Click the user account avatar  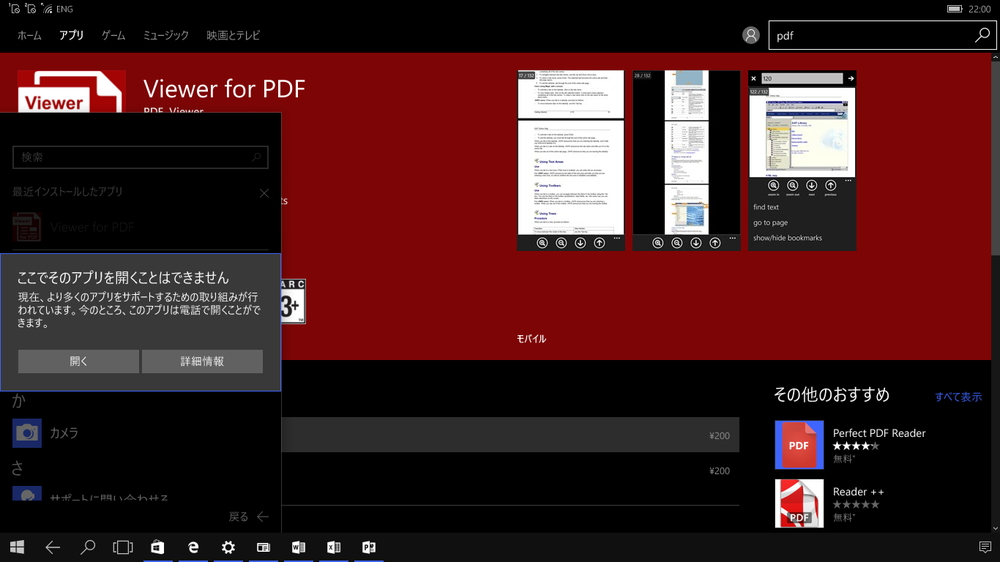(x=751, y=35)
